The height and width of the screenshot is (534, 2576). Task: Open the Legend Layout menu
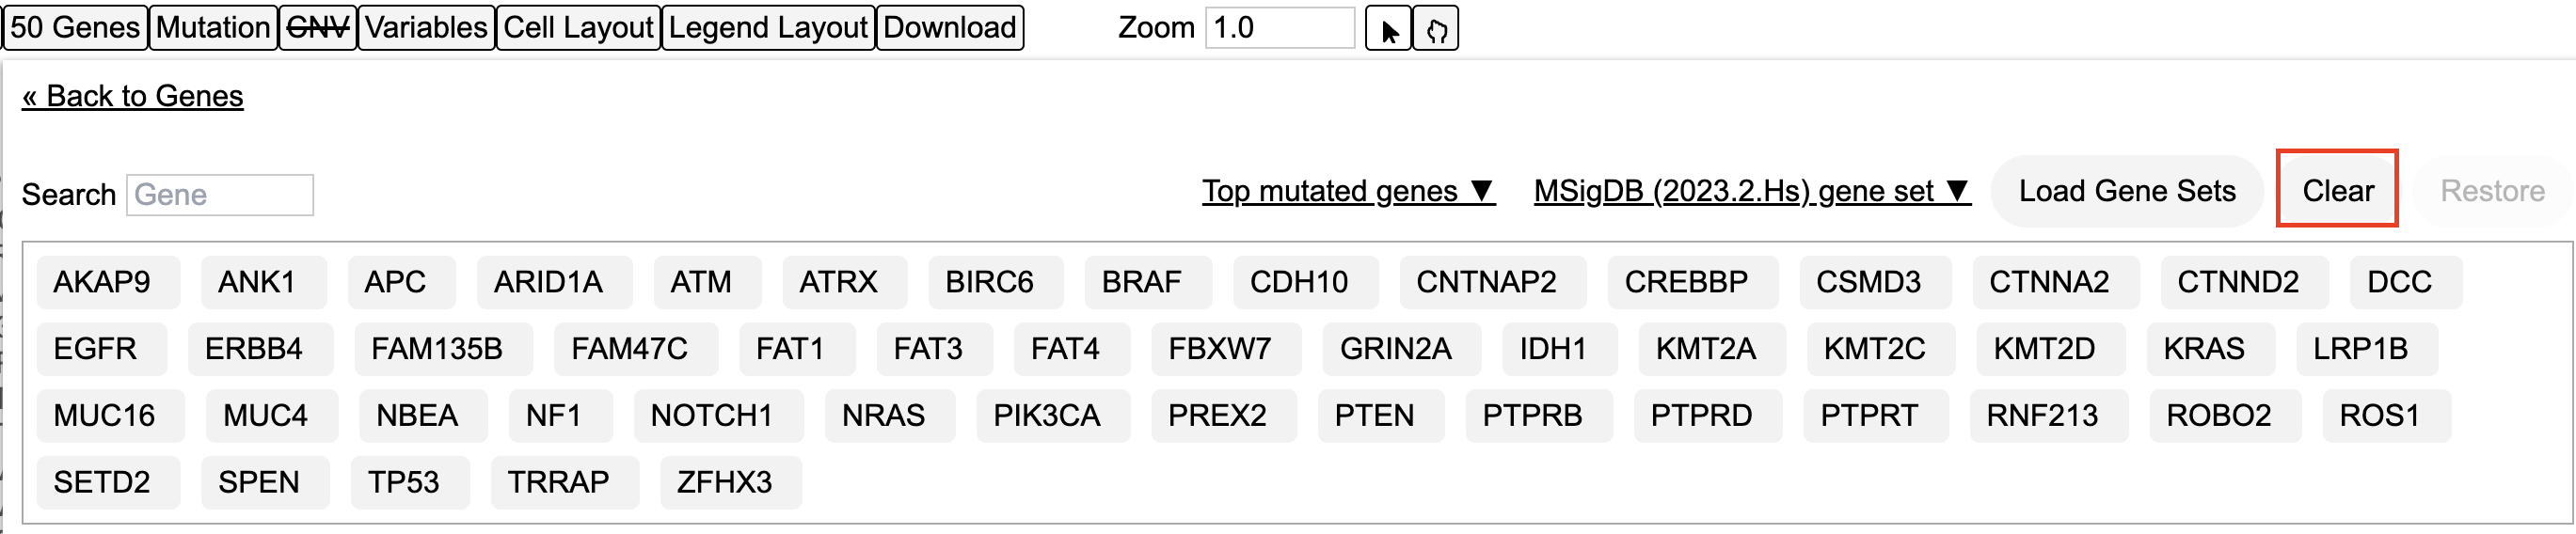pyautogui.click(x=768, y=27)
